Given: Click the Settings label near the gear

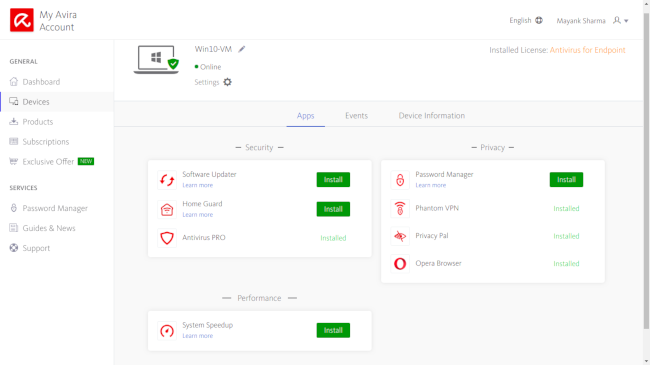Looking at the screenshot, I should click(x=206, y=82).
